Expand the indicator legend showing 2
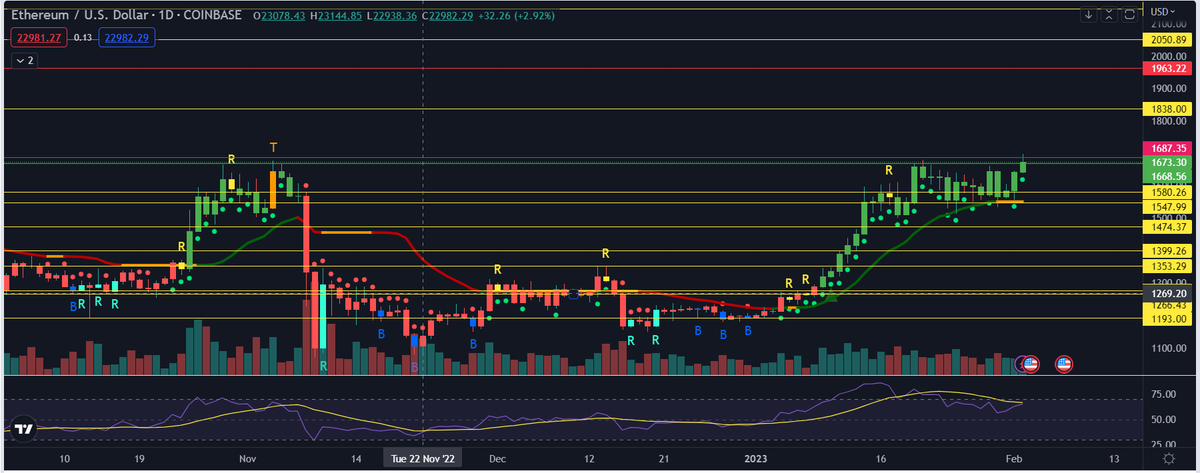Image resolution: width=1200 pixels, height=473 pixels. (24, 60)
